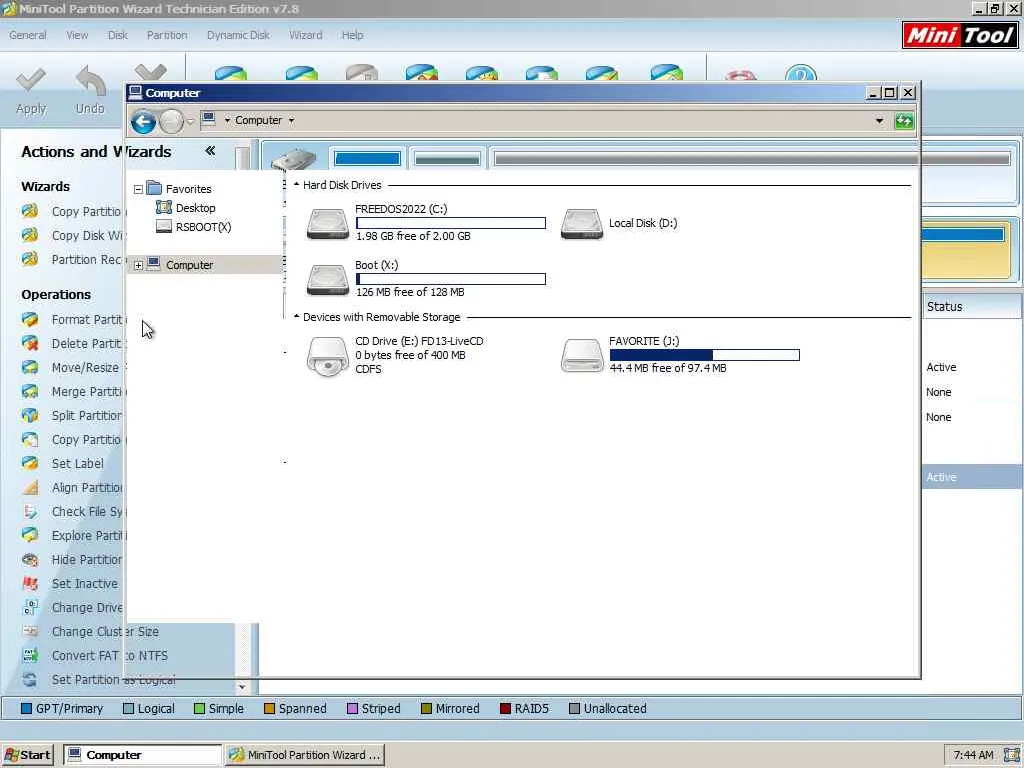Click the Merge Partition icon
The image size is (1024, 768).
30,392
